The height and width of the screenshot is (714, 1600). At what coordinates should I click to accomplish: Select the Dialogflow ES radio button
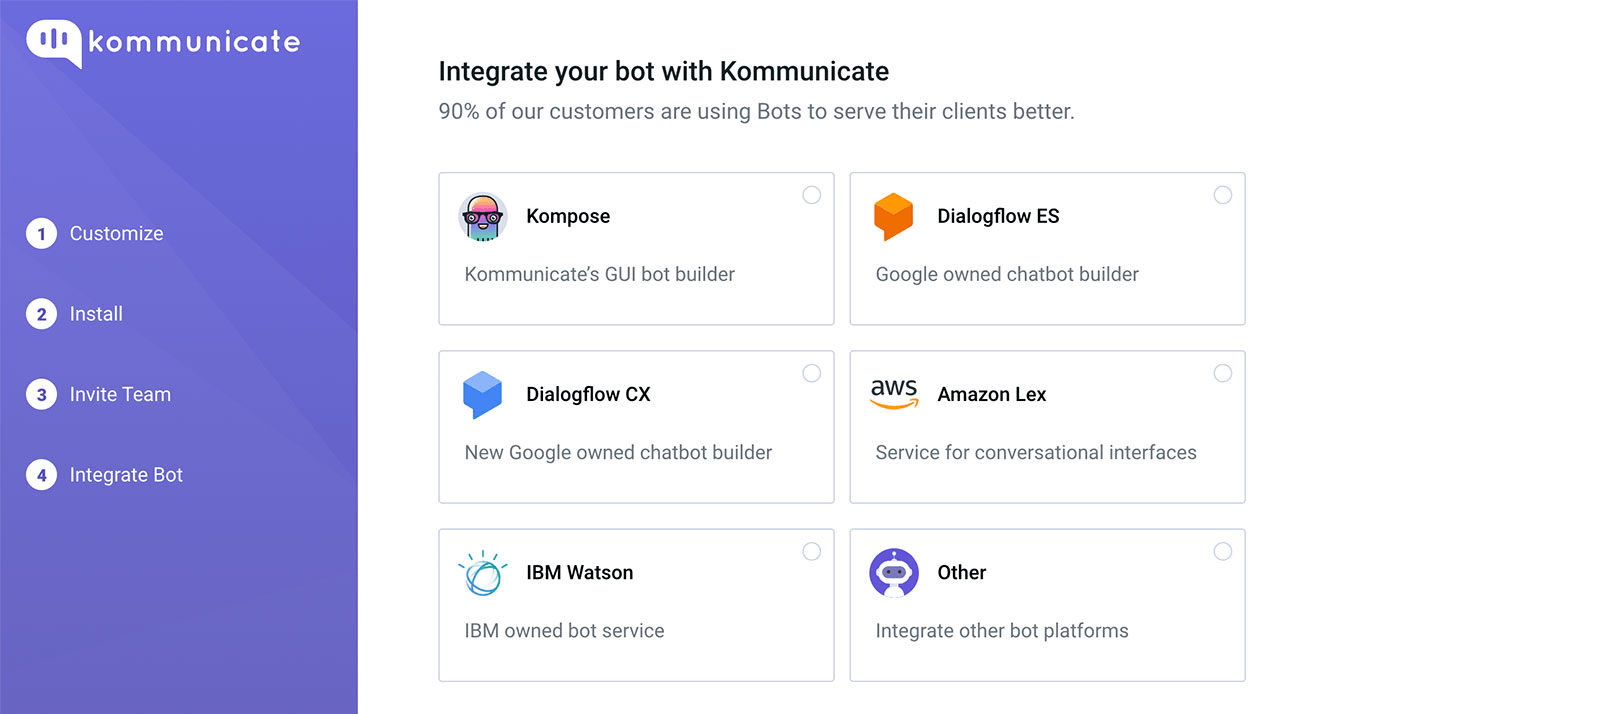1223,195
